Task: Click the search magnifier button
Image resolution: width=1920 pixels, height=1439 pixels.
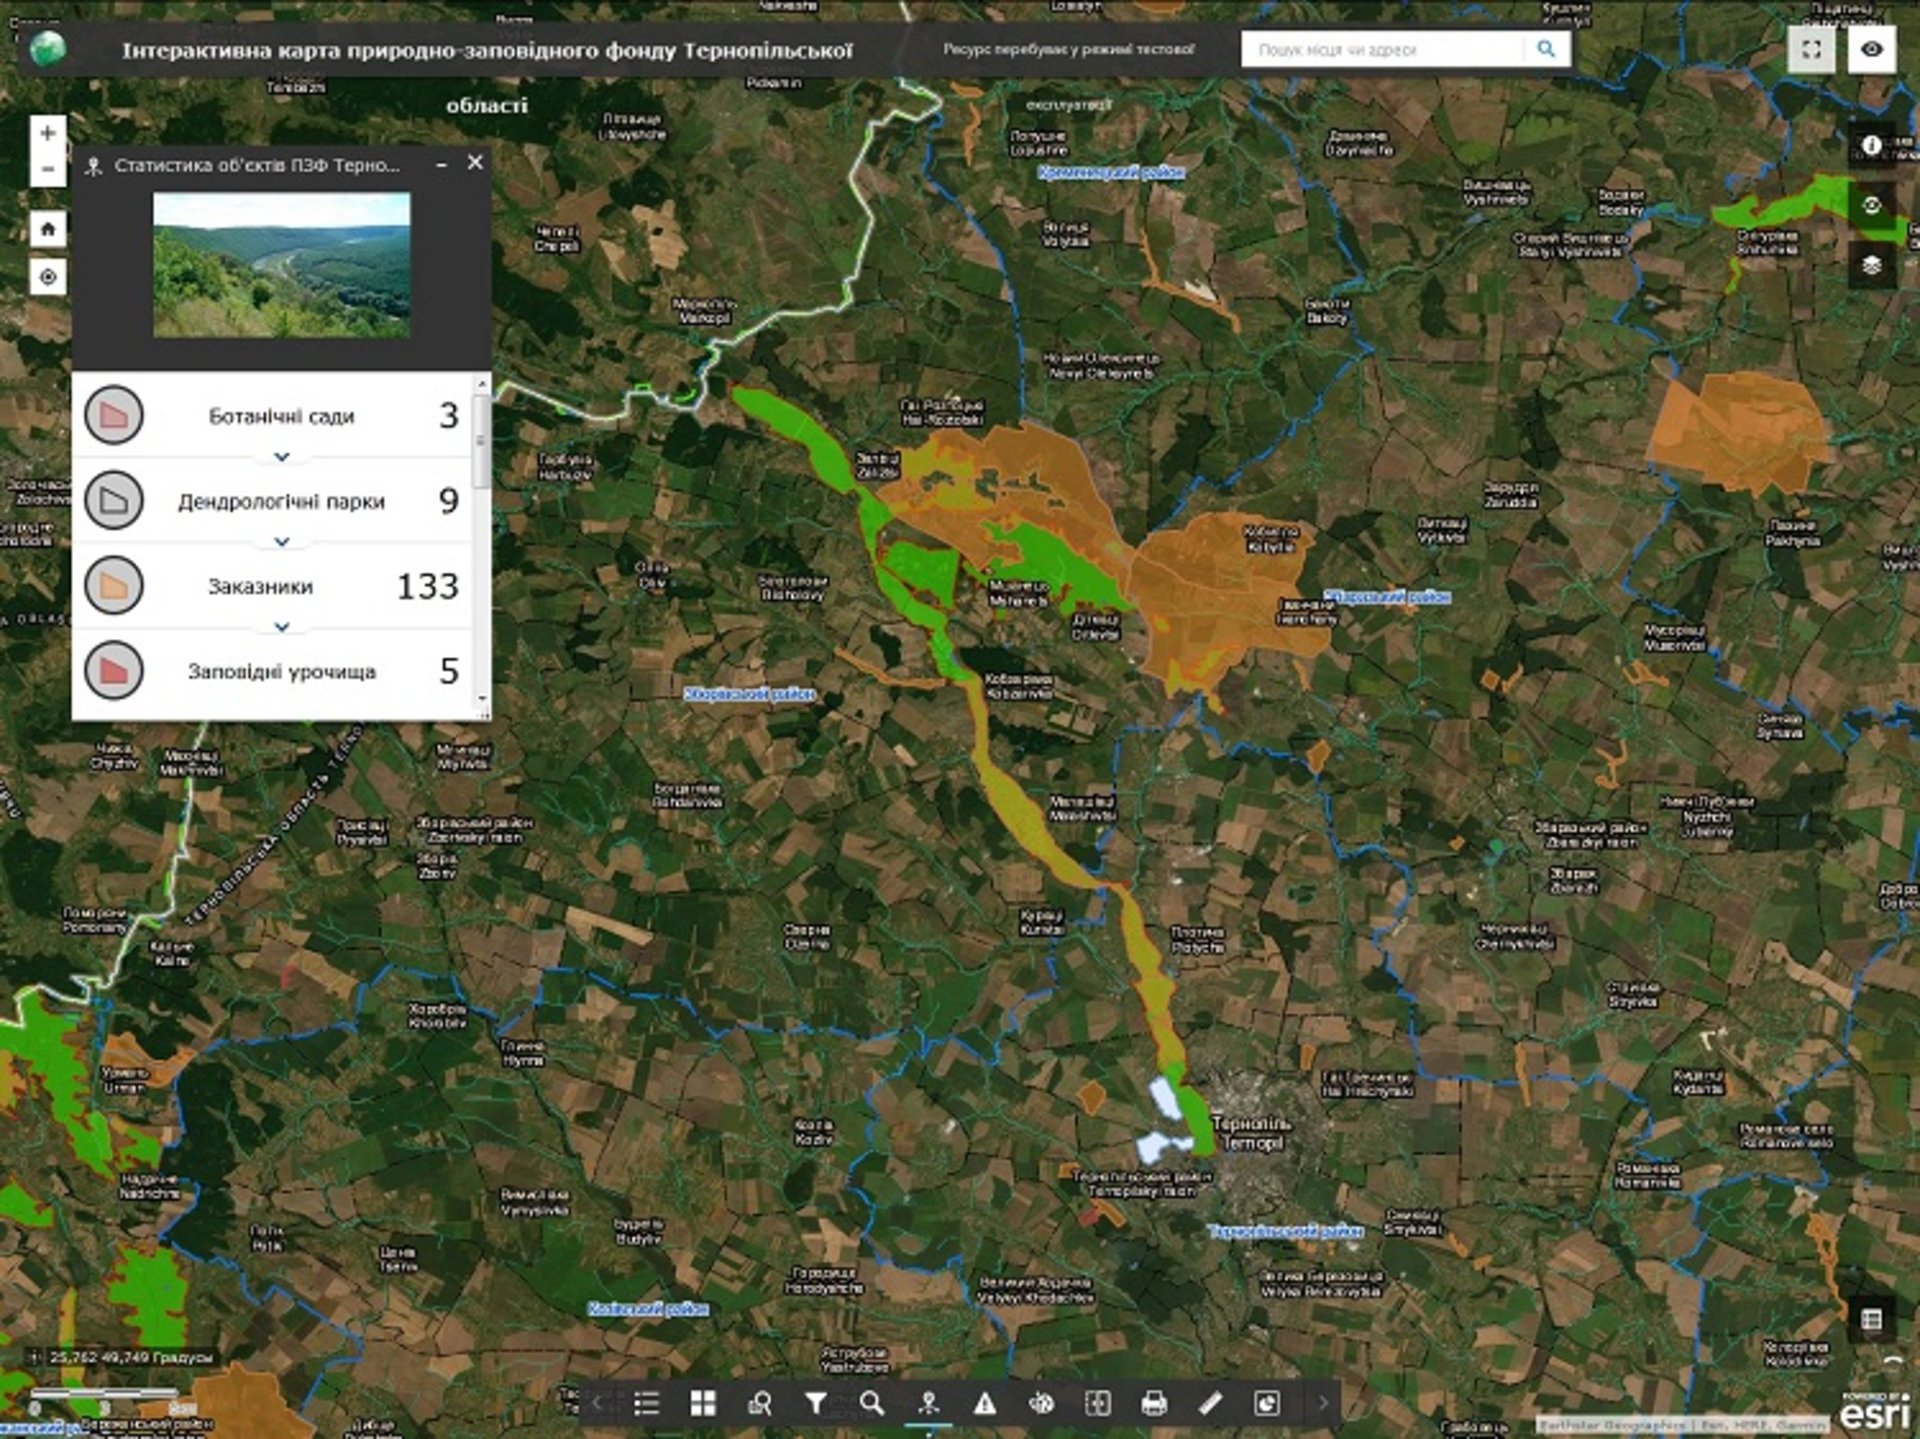Action: coord(1546,49)
